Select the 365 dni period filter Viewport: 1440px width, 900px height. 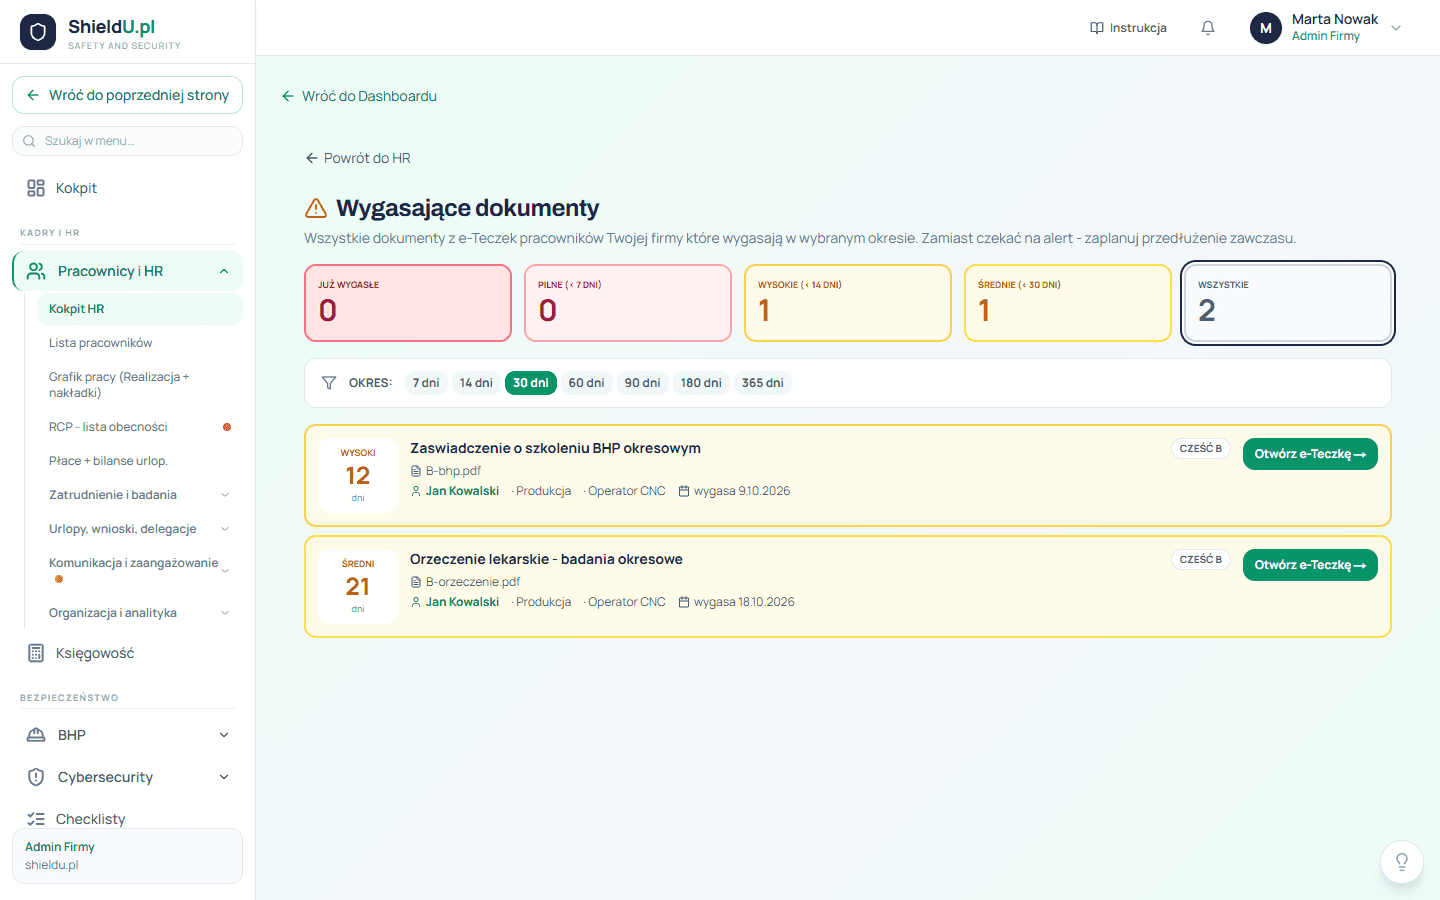[x=762, y=383]
